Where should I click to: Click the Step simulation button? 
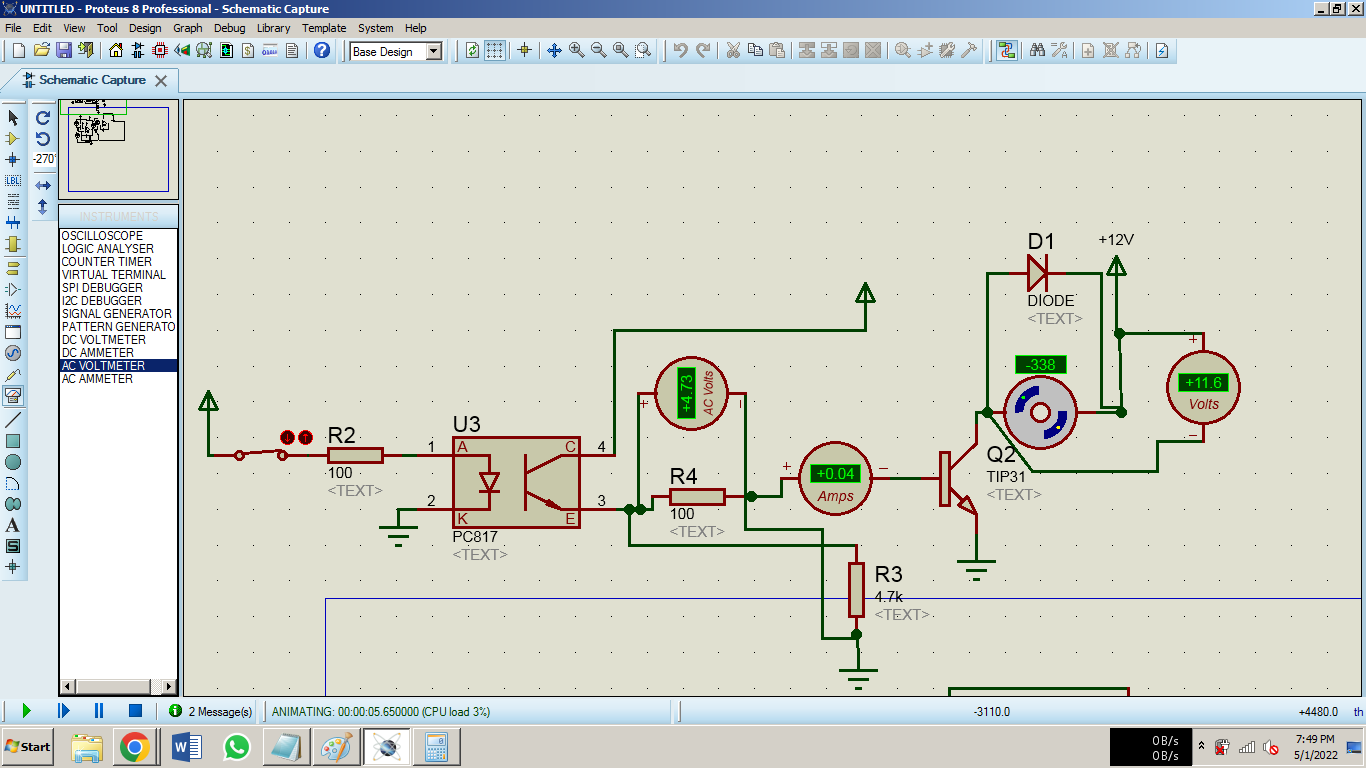coord(63,711)
